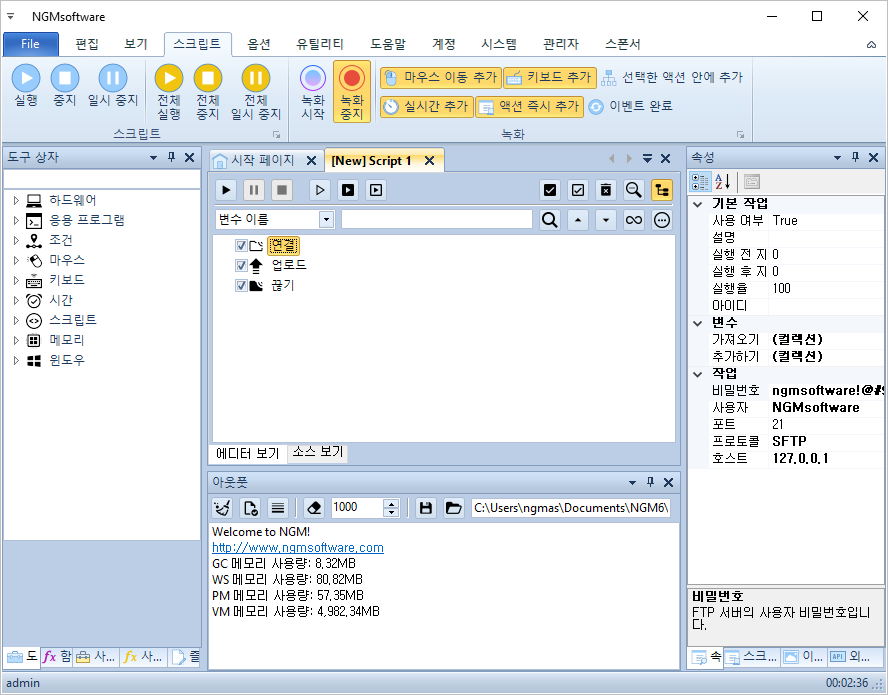Select the 업로드 action row

[289, 265]
